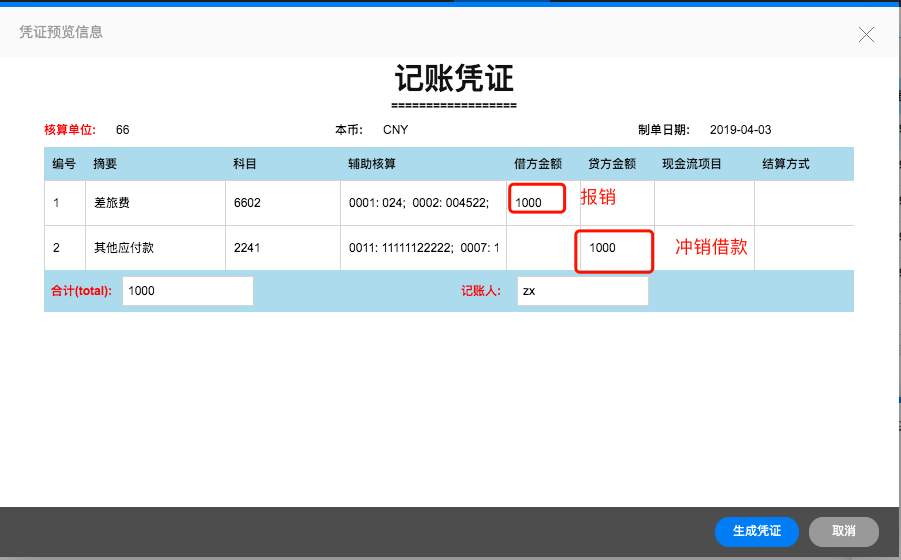Click the 生成凭证 button

tap(756, 531)
